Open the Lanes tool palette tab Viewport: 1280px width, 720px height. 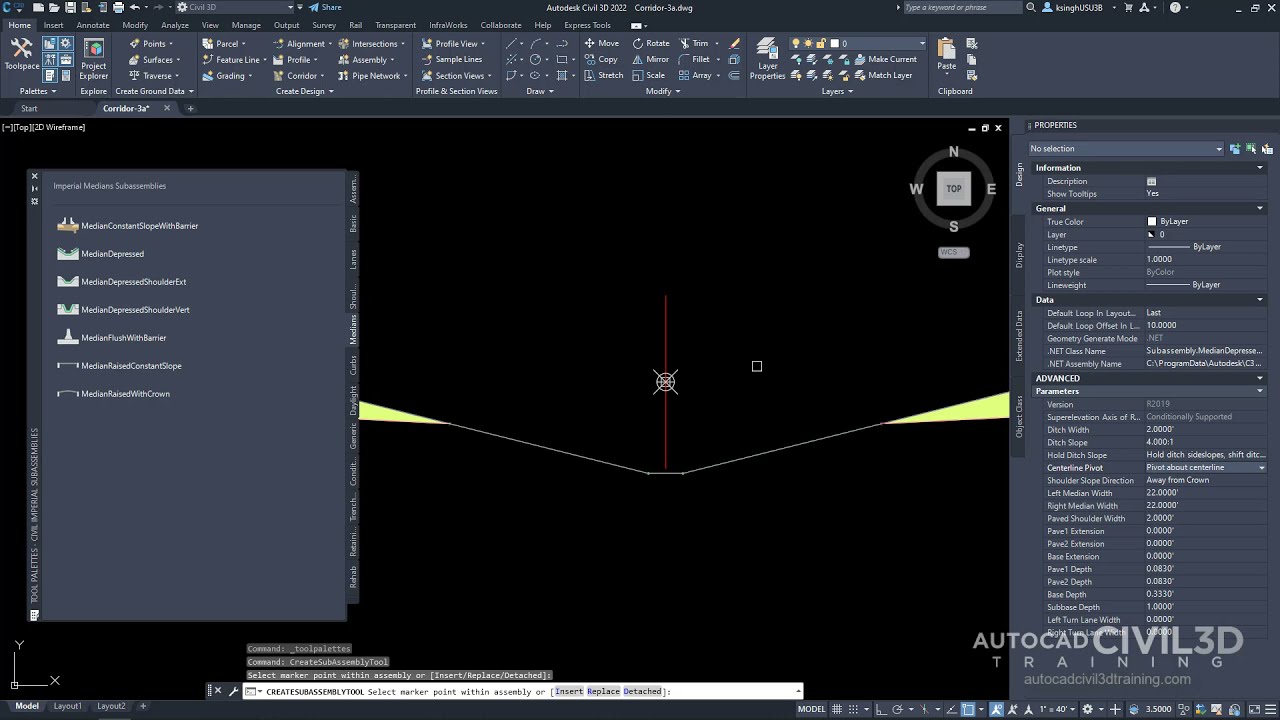coord(353,259)
